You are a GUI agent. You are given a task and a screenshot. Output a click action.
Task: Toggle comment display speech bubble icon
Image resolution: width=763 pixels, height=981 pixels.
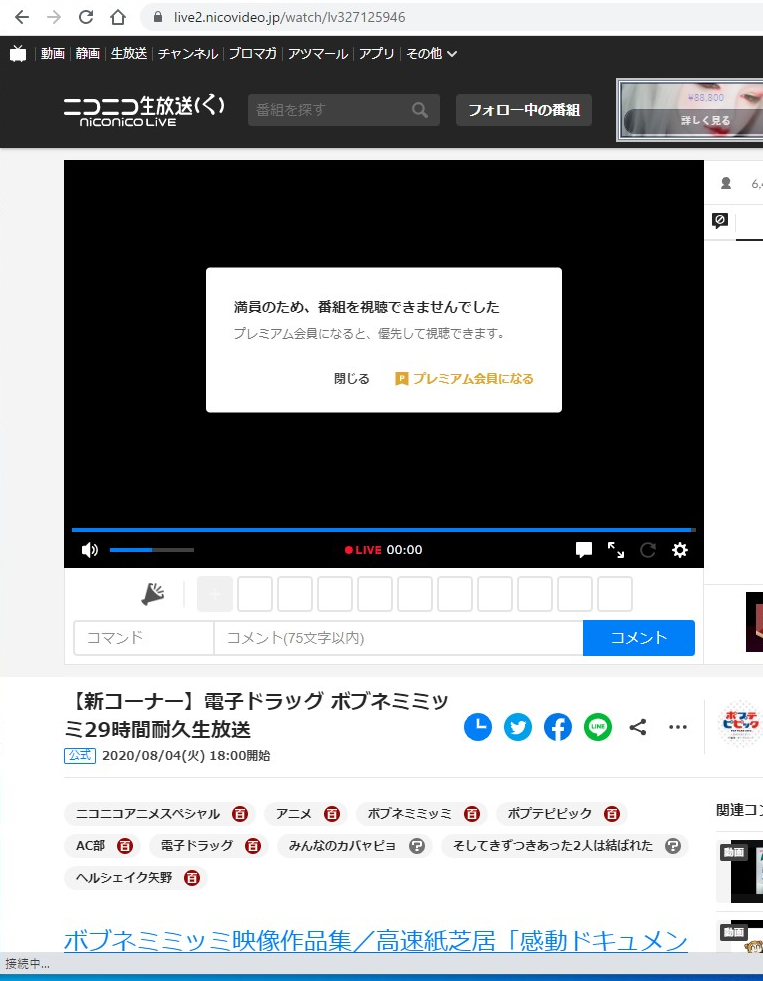coord(584,550)
